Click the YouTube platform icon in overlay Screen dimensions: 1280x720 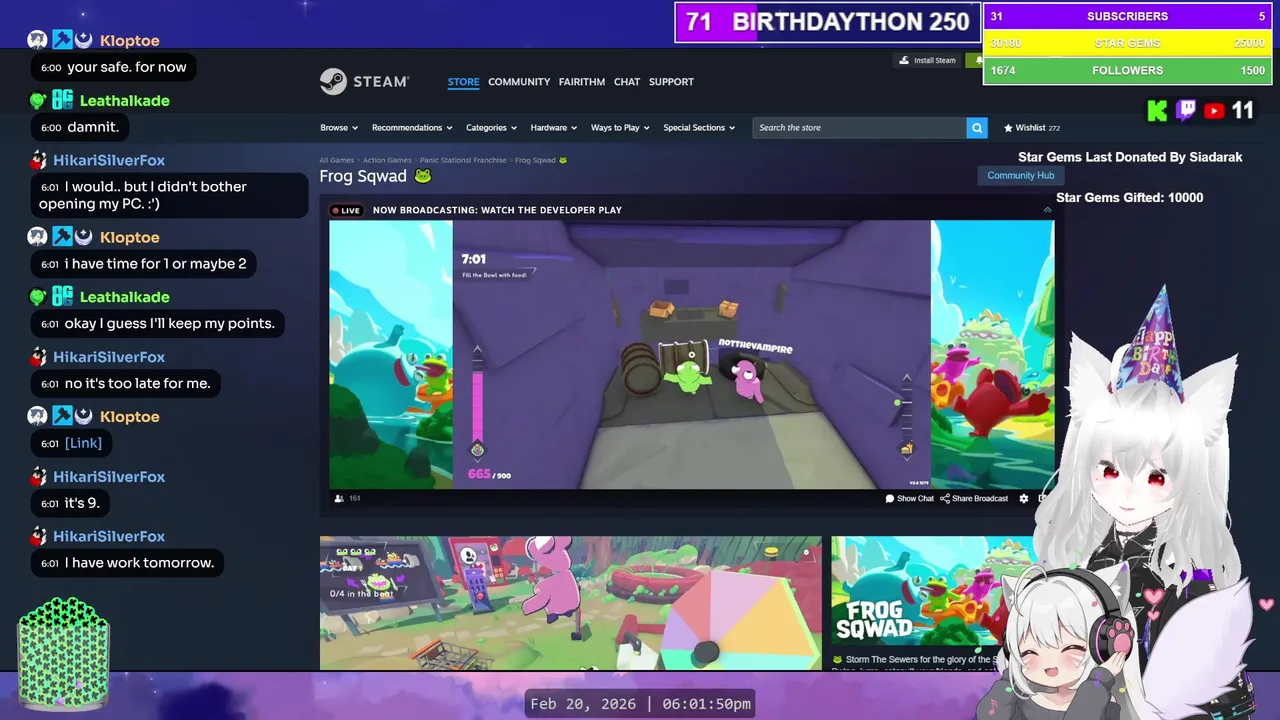click(1214, 111)
